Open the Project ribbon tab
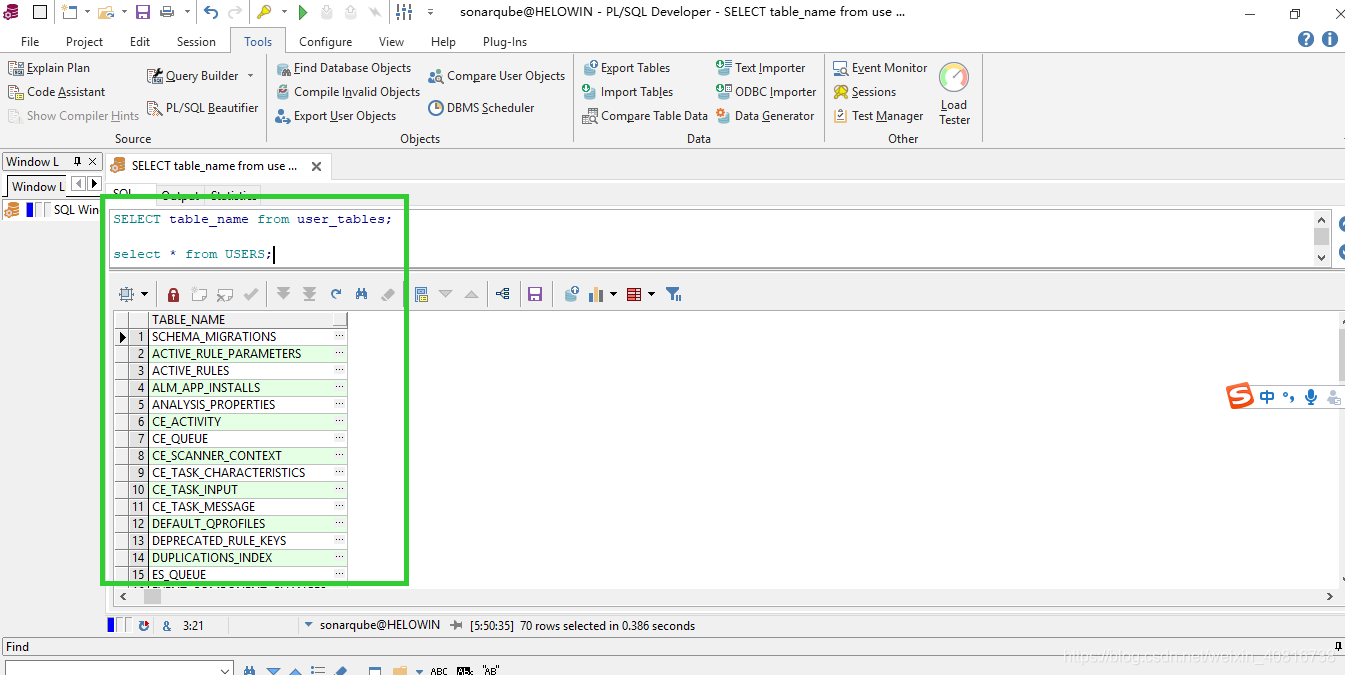1345x675 pixels. point(84,42)
